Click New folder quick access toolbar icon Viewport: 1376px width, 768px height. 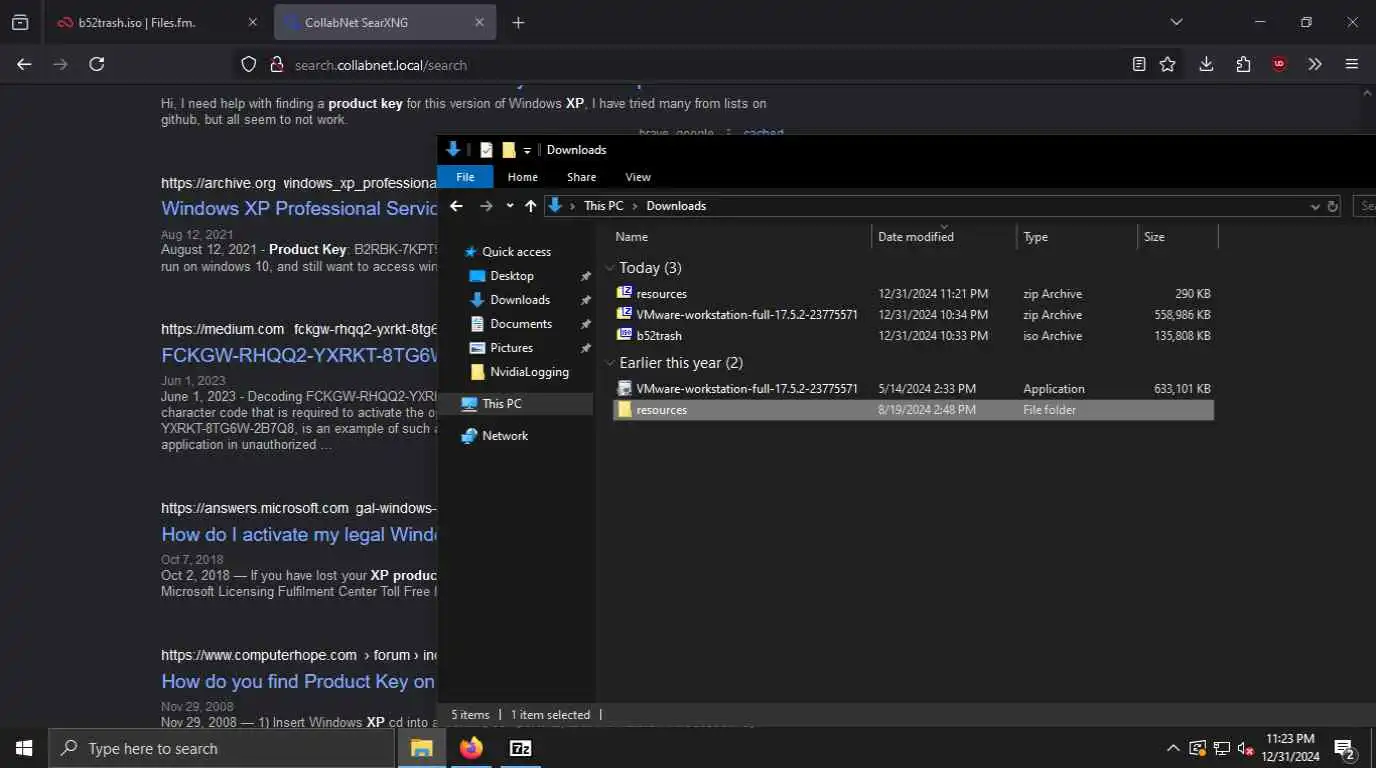click(508, 150)
